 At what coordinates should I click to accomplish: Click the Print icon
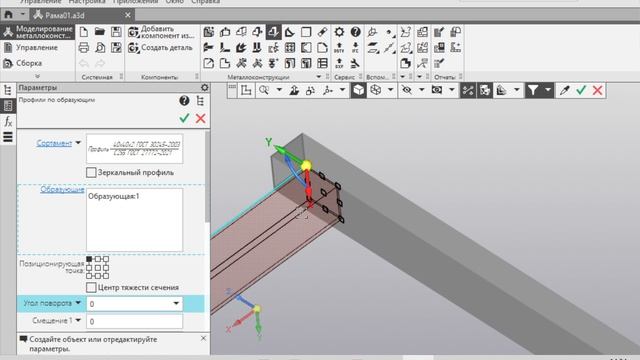click(84, 48)
